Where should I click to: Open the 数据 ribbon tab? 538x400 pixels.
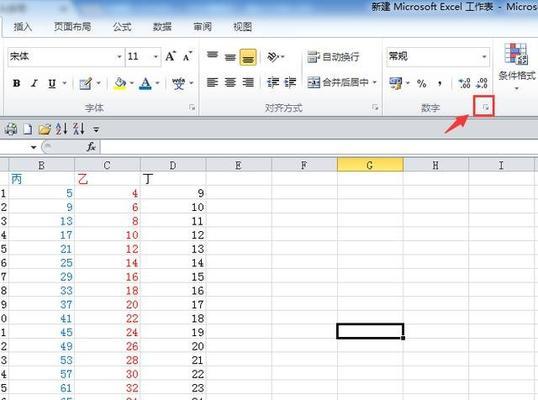pos(162,26)
